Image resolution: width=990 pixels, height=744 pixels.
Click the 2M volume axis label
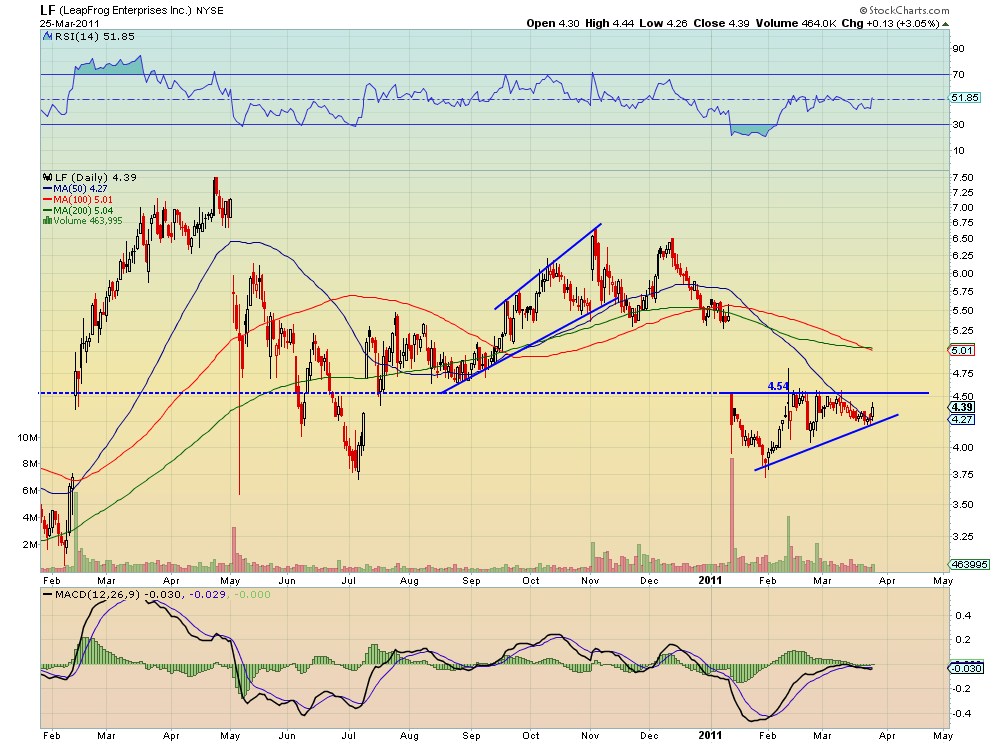point(30,544)
